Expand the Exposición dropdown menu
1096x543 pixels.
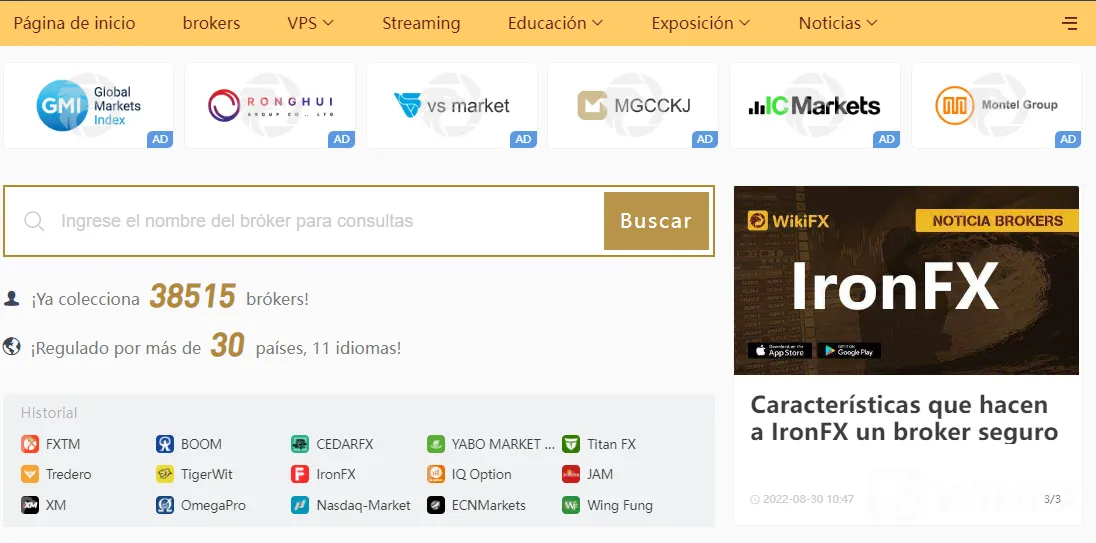tap(700, 23)
